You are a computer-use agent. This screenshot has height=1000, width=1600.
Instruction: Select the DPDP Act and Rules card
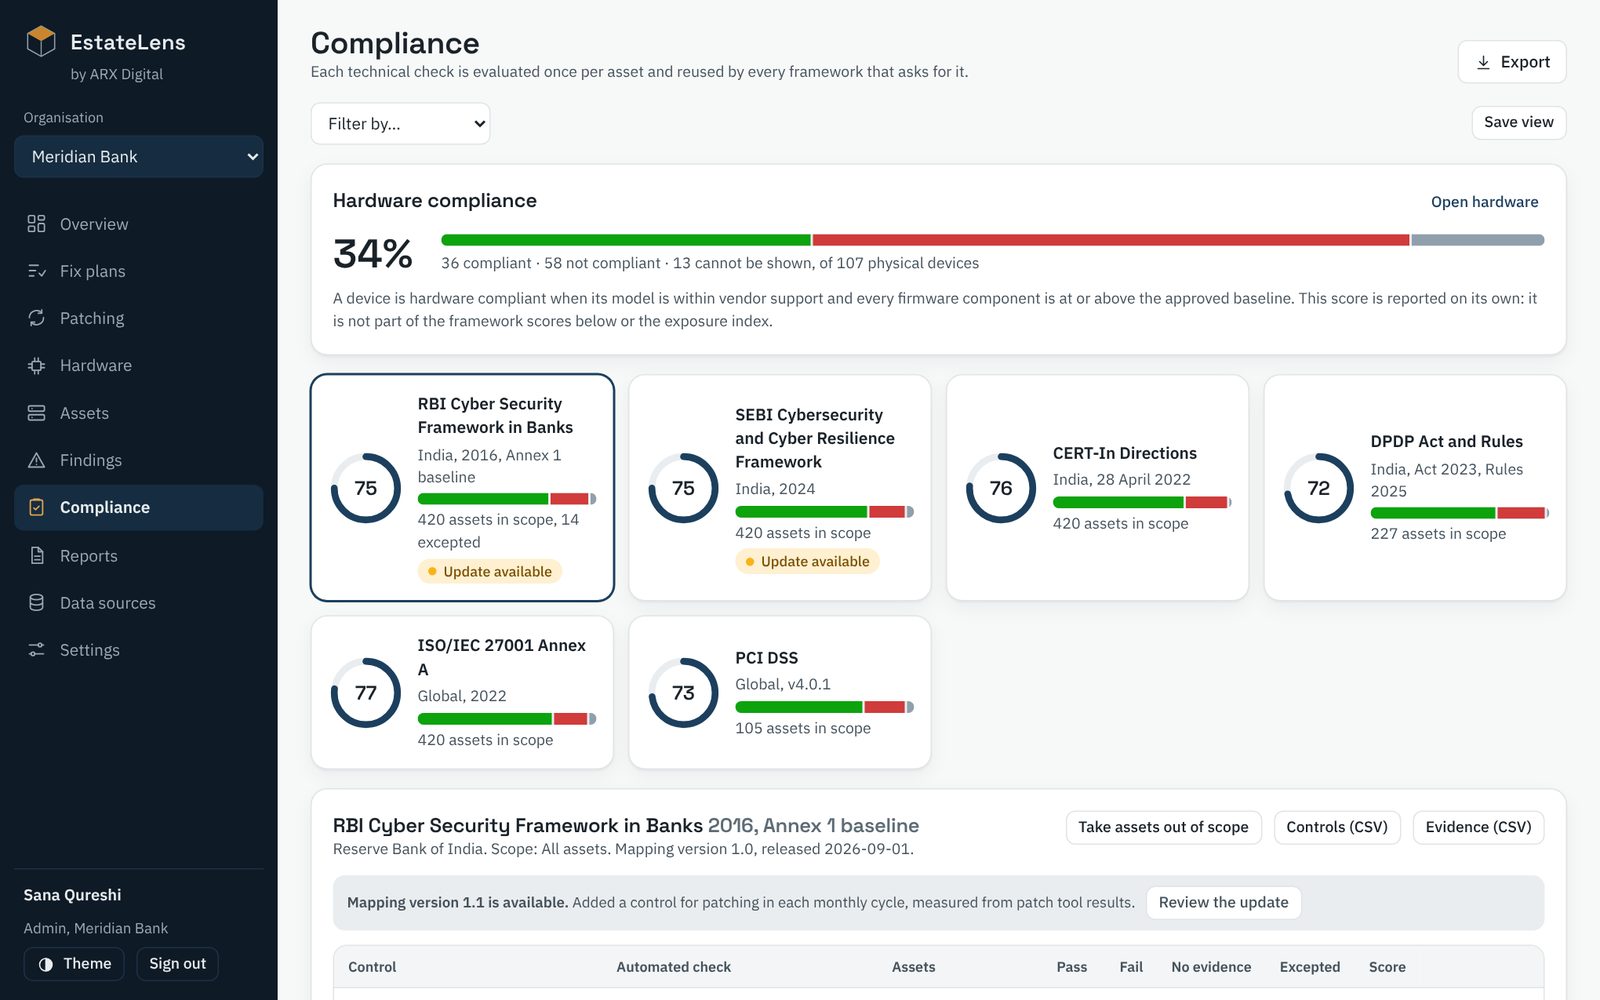tap(1415, 488)
